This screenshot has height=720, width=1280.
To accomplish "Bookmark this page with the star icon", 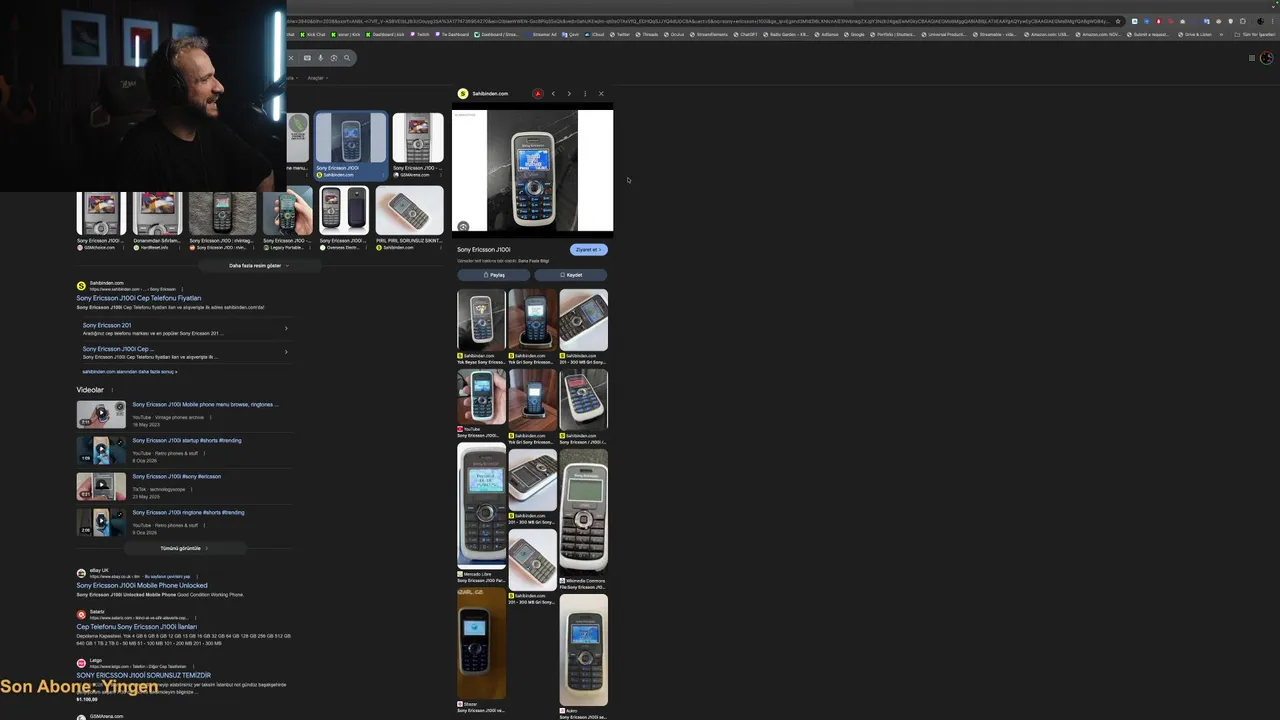I will pos(1118,21).
